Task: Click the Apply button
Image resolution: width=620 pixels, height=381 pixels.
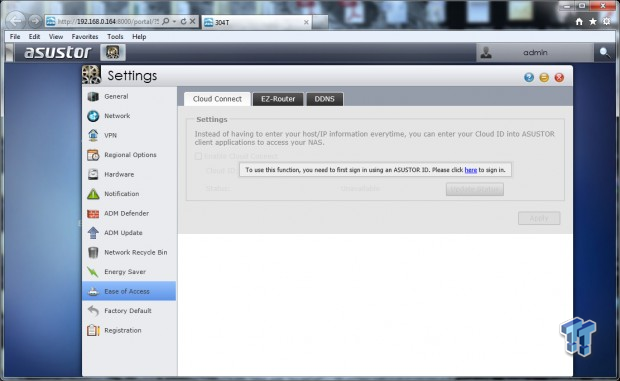Action: [539, 218]
